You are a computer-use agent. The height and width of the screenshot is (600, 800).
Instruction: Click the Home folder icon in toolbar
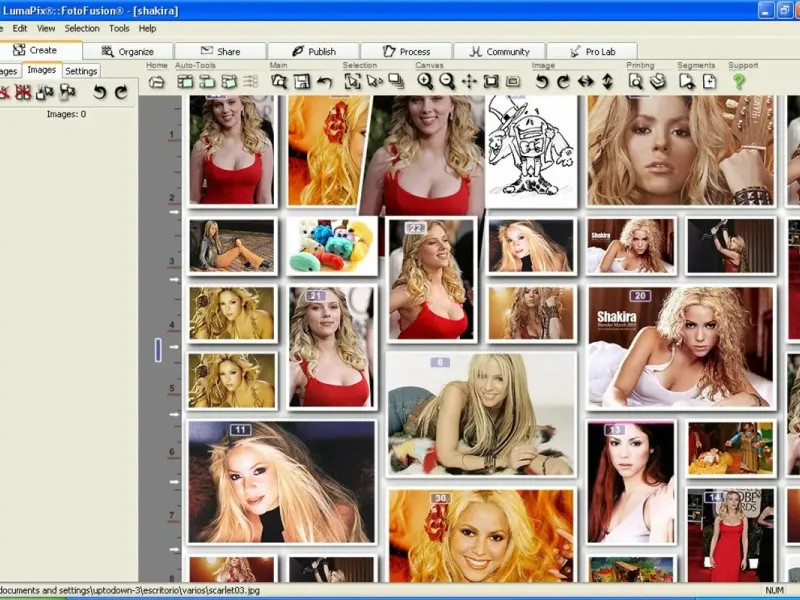(x=157, y=82)
